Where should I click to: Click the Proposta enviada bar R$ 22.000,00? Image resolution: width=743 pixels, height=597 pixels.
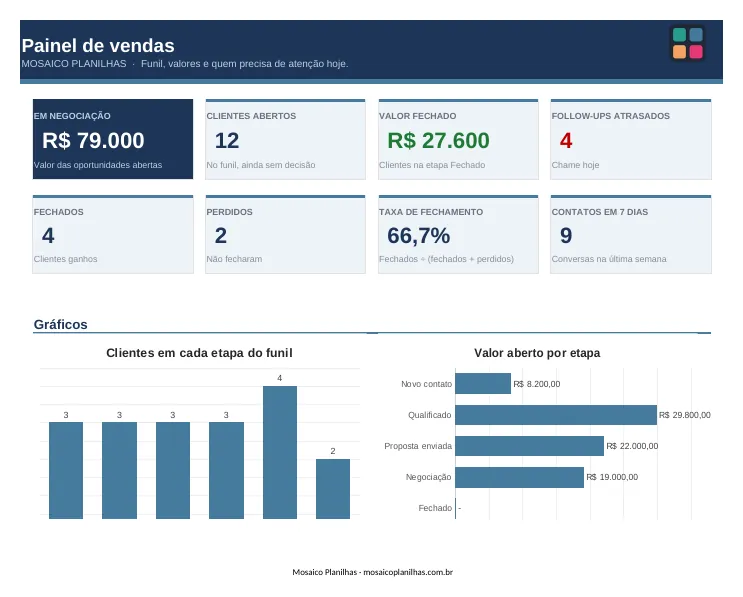pos(529,446)
